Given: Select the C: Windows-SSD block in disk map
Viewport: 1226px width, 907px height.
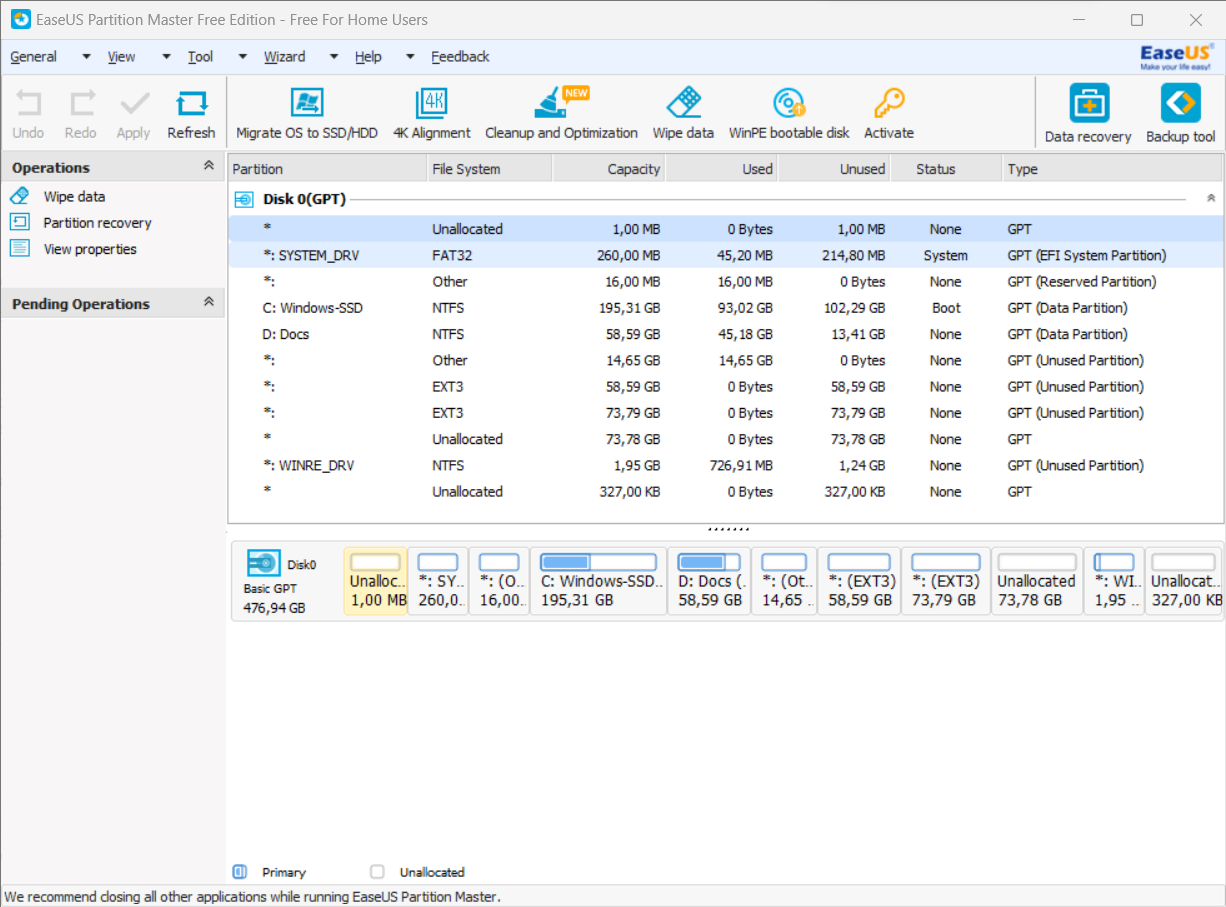Looking at the screenshot, I should click(x=598, y=581).
